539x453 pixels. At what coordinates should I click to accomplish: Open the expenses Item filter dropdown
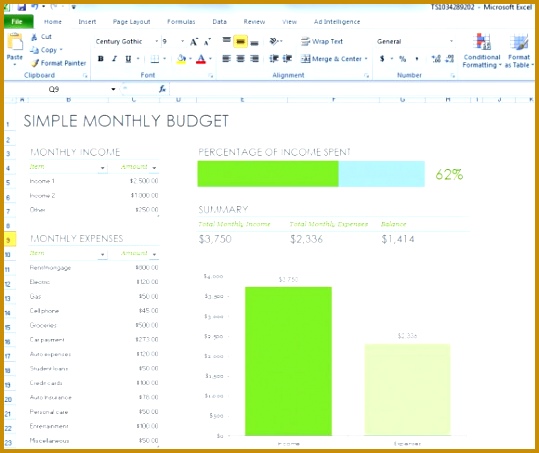tap(102, 254)
